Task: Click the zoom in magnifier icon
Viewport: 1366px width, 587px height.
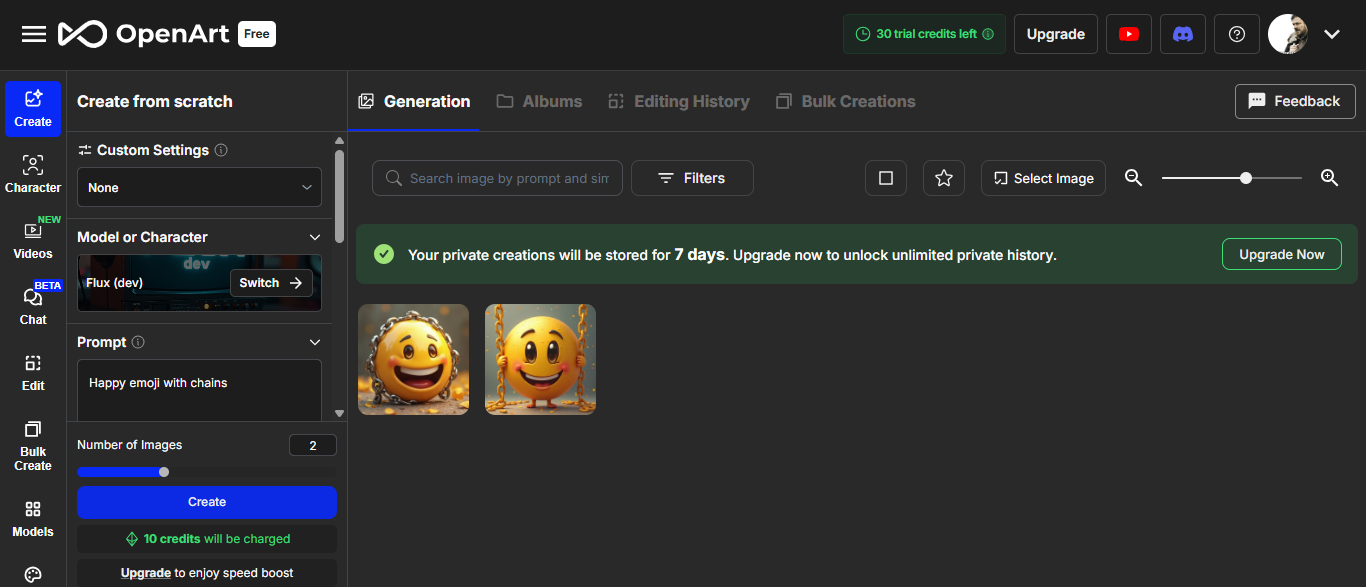Action: (1329, 177)
